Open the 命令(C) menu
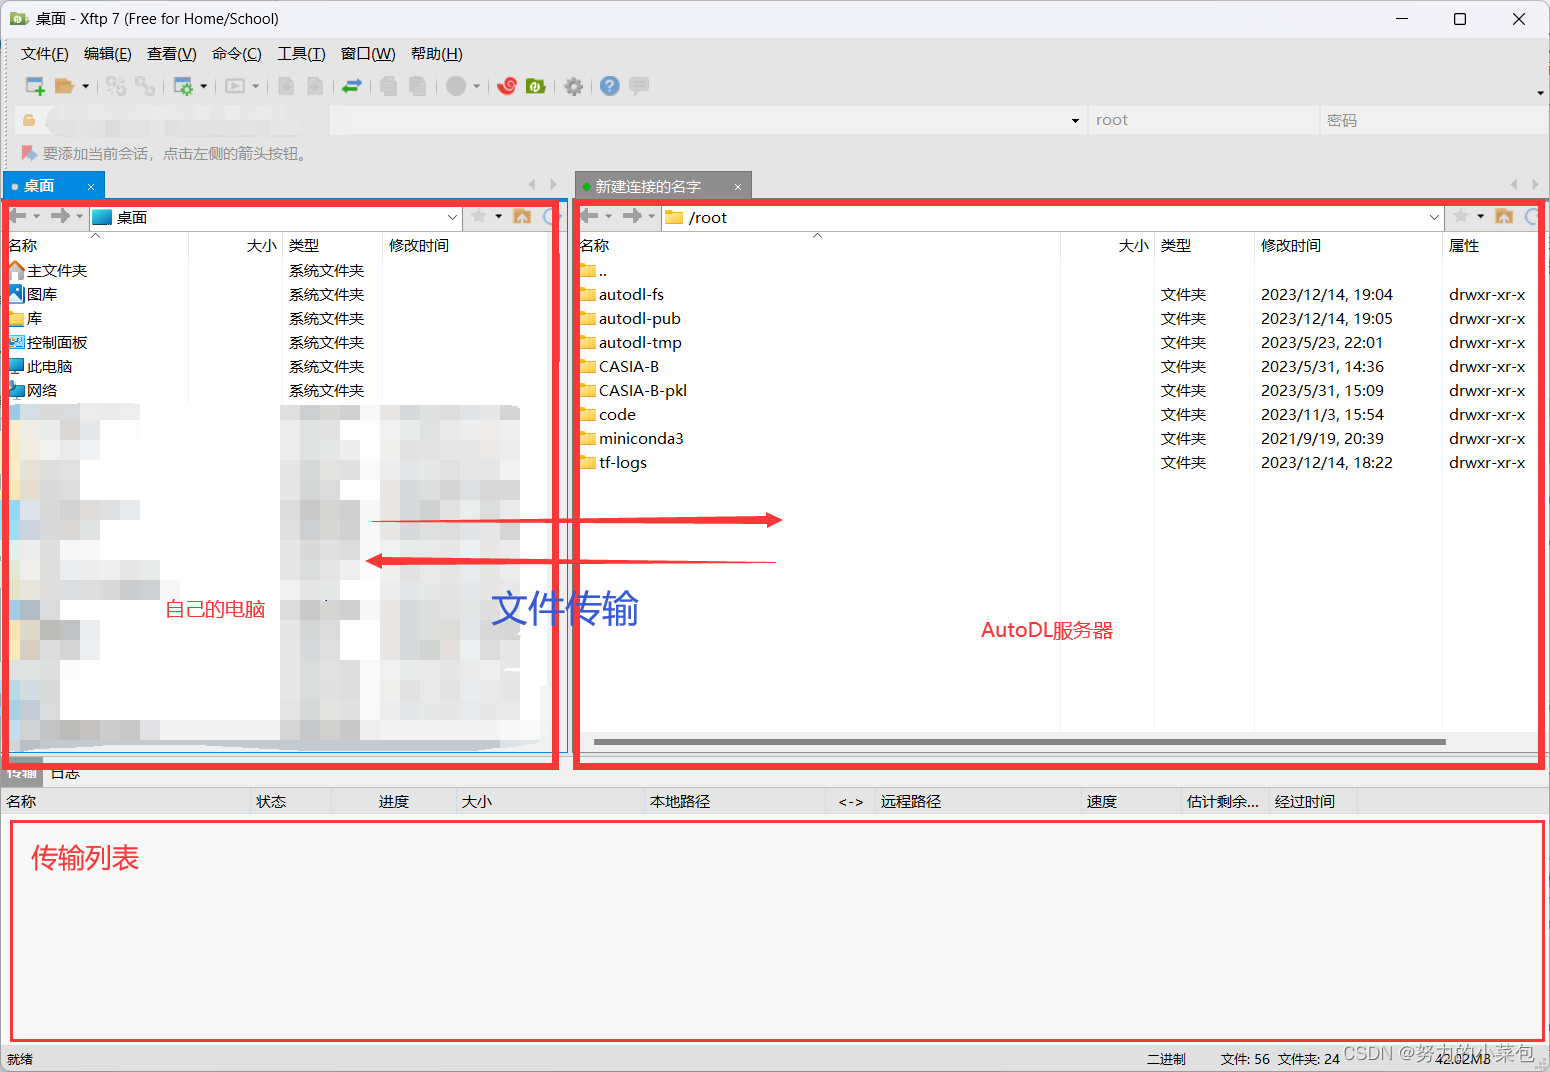 [237, 54]
